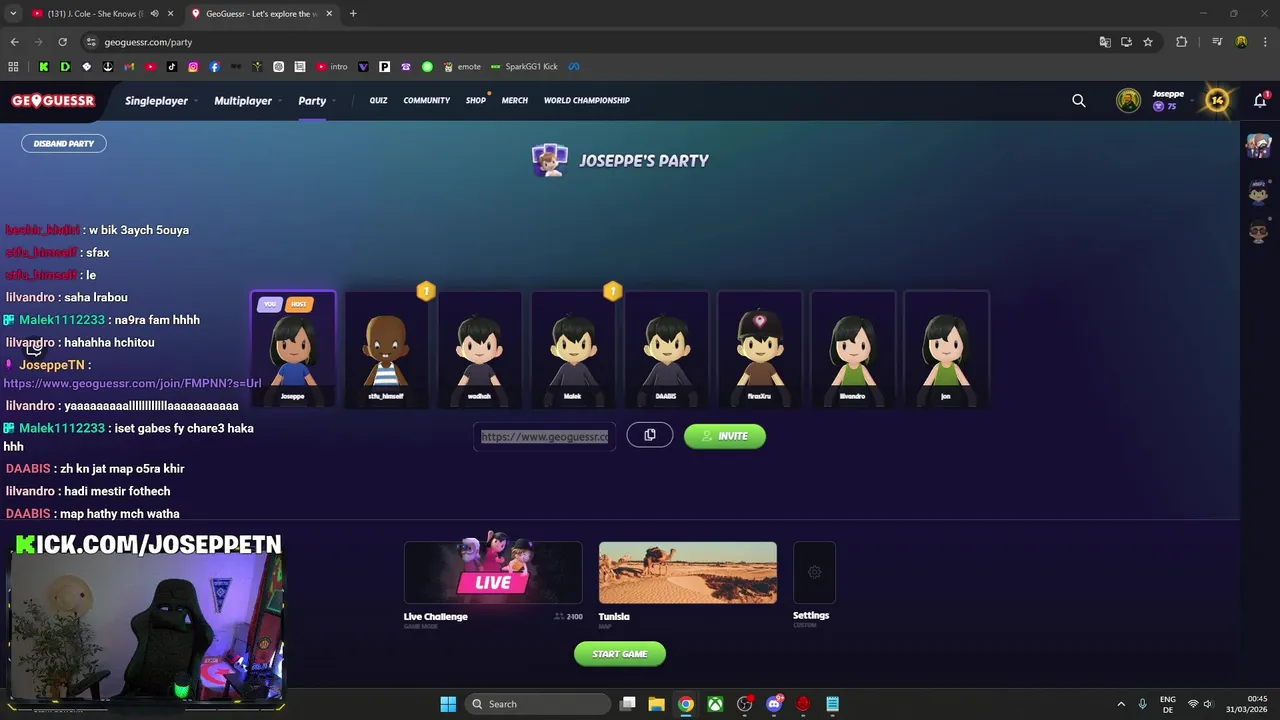Open File Explorer from the taskbar
1280x720 pixels.
(x=656, y=704)
